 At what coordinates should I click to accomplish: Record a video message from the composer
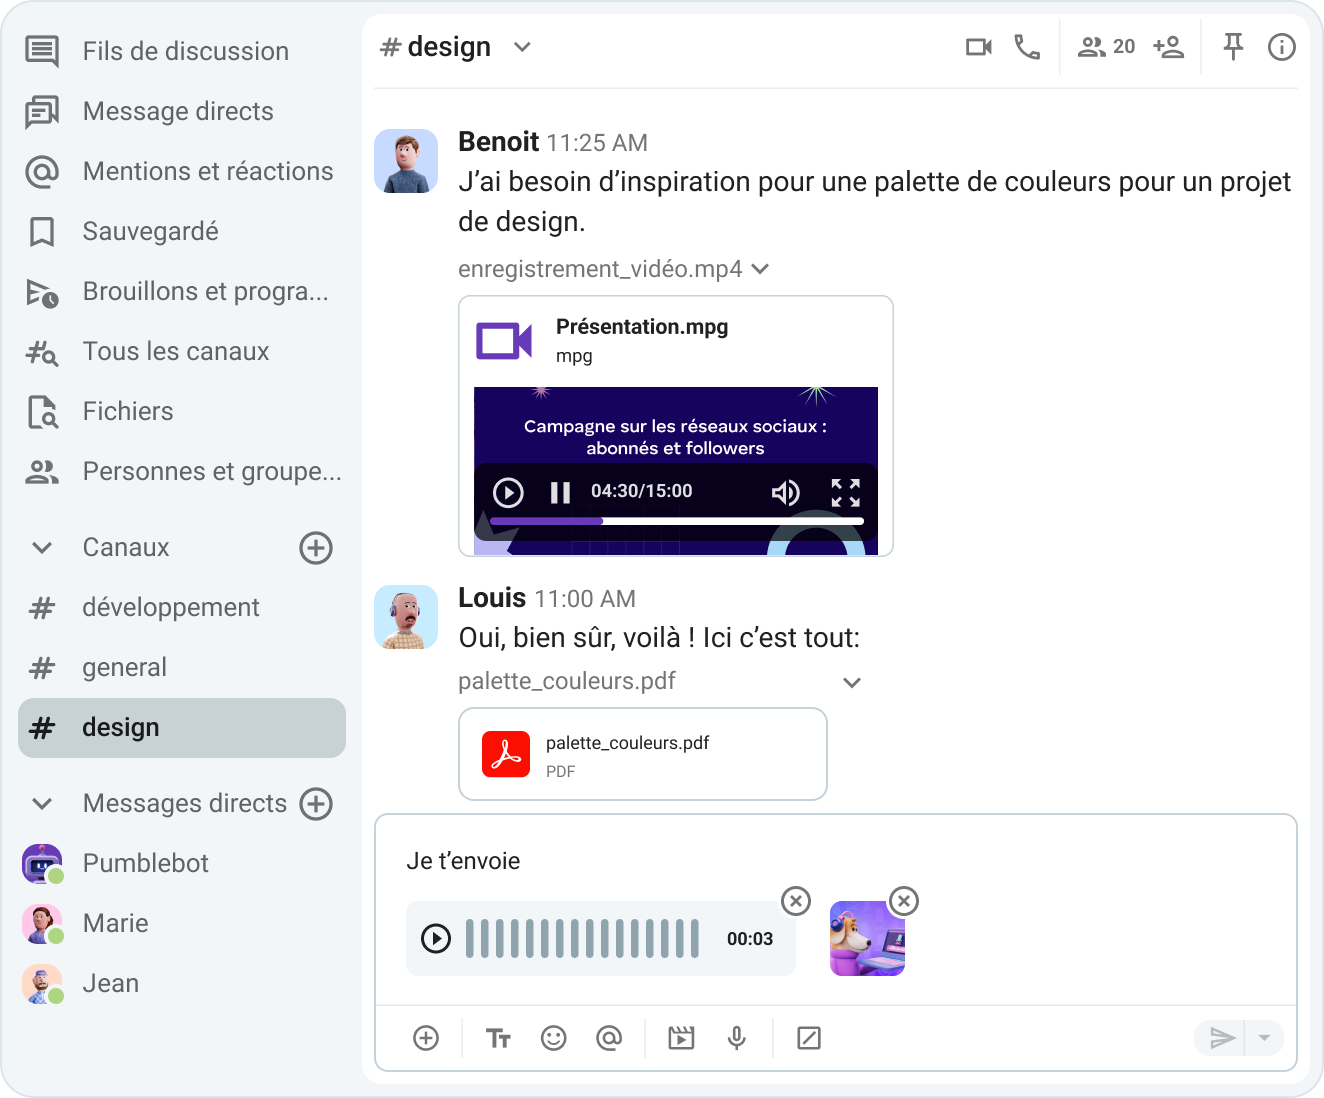[681, 1038]
